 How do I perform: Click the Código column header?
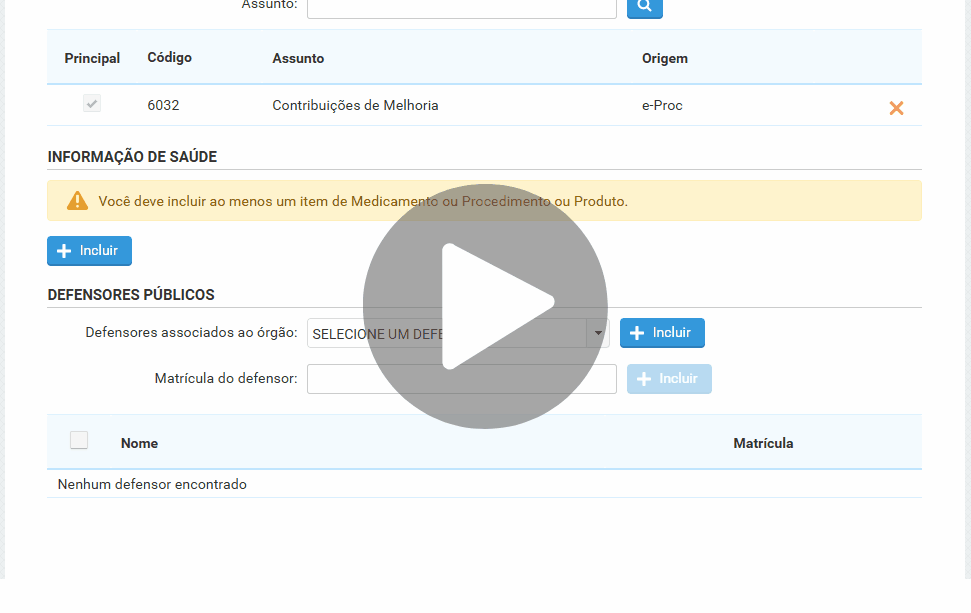(169, 58)
